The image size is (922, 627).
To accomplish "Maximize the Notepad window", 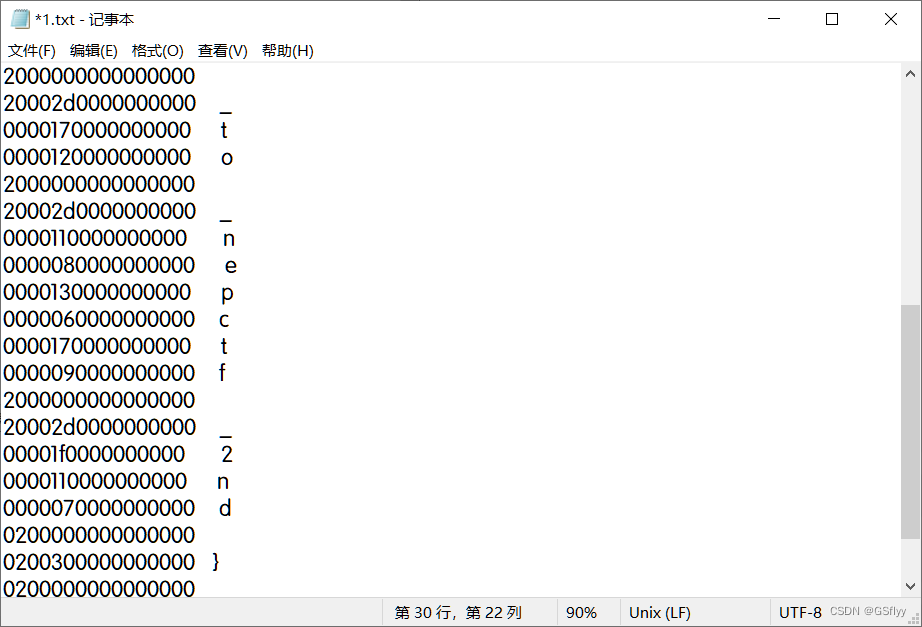I will (831, 18).
